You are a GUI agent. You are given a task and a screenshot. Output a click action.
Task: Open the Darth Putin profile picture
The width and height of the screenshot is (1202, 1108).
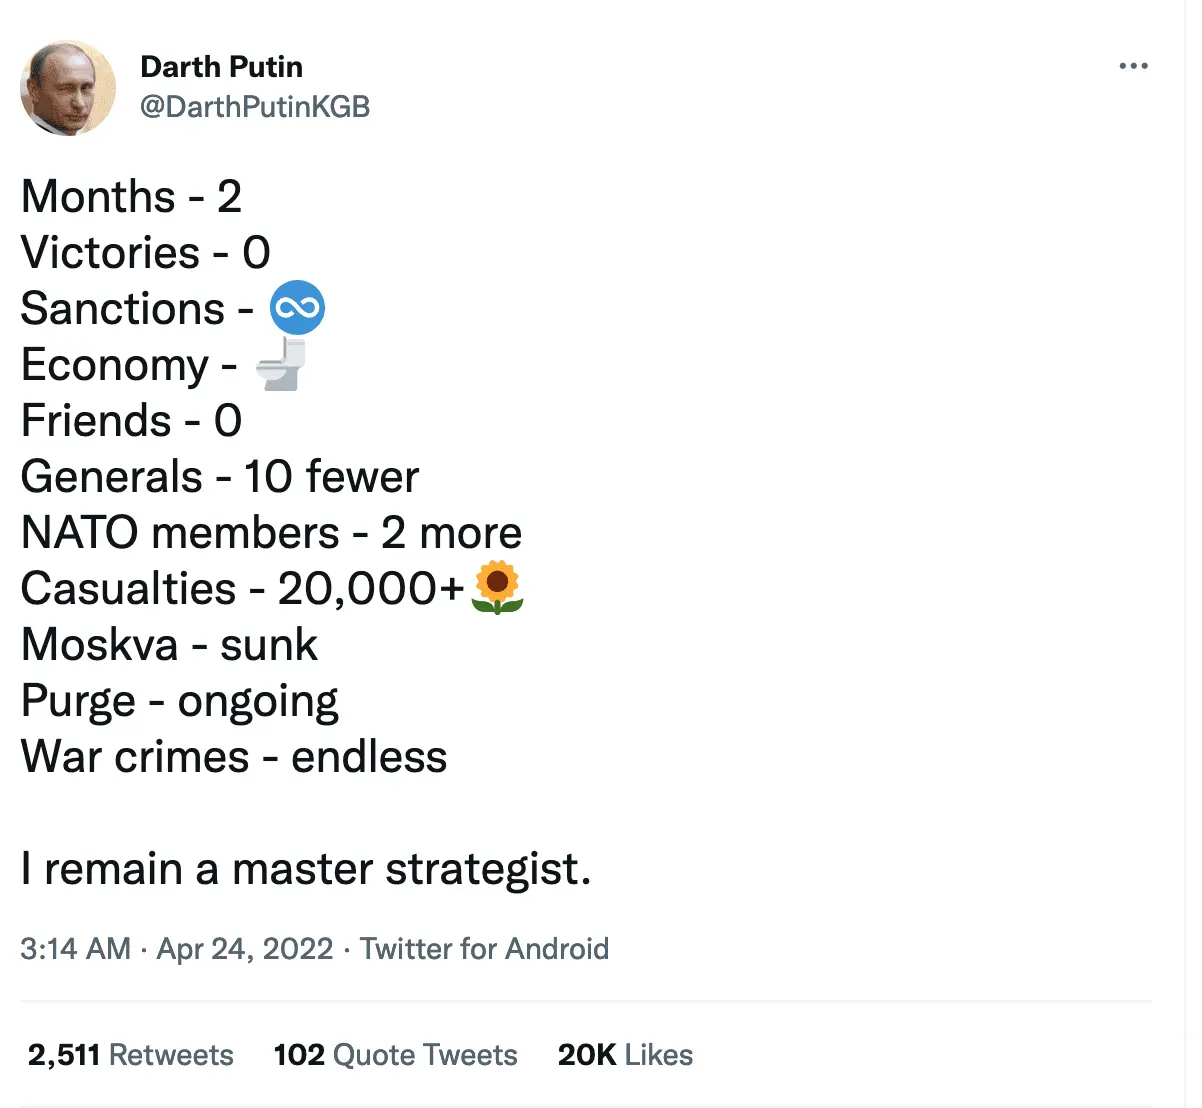[x=68, y=88]
